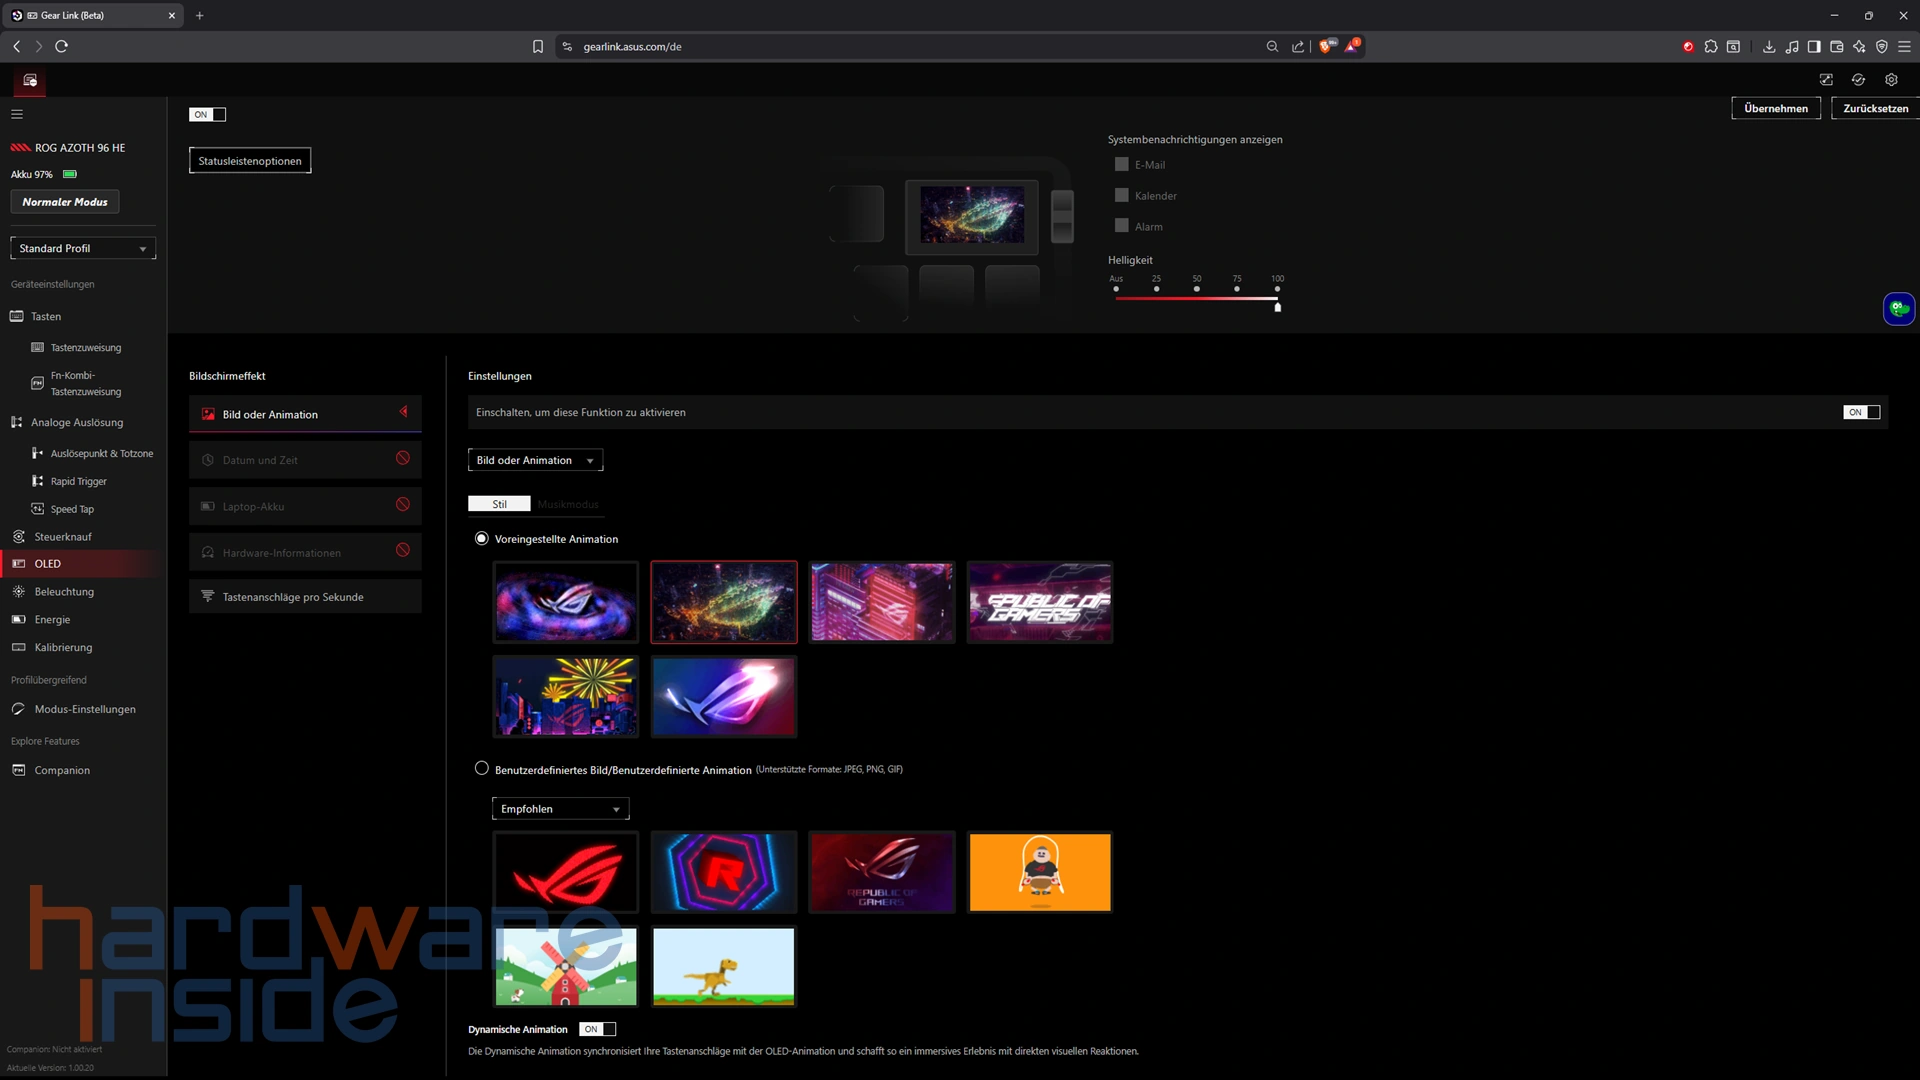1920x1080 pixels.
Task: Enable the E-Mail notification checkbox
Action: 1122,165
